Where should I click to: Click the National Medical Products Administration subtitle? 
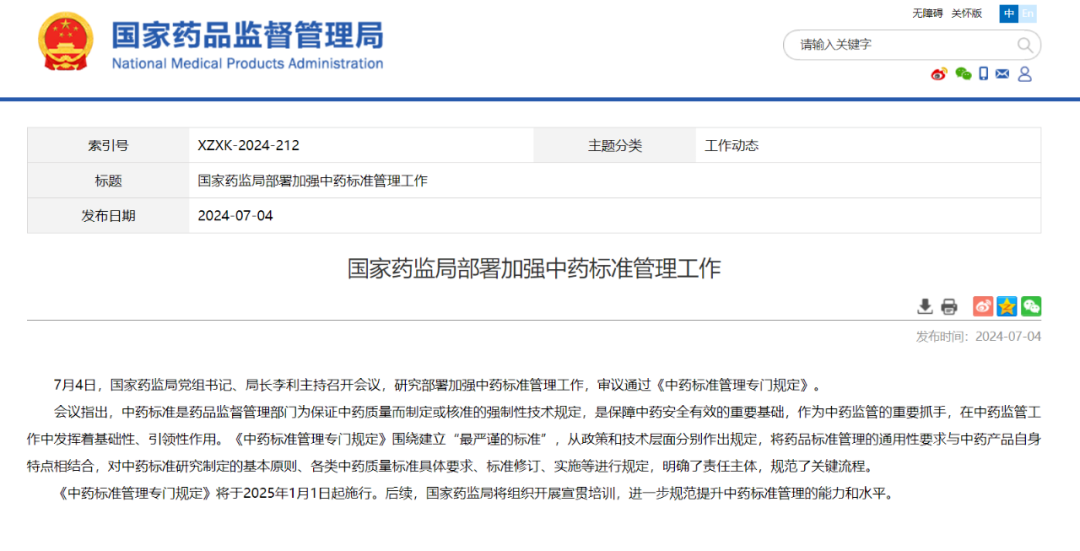[247, 63]
